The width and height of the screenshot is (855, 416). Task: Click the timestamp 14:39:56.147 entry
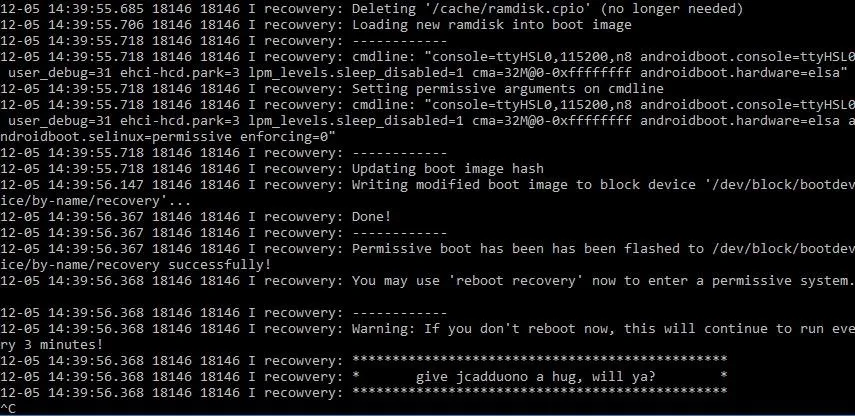click(96, 185)
